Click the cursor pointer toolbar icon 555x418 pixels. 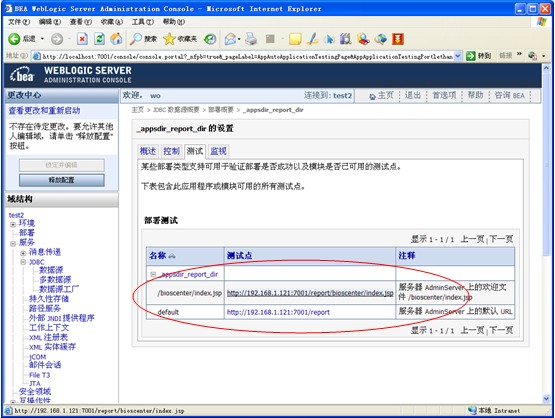[329, 39]
